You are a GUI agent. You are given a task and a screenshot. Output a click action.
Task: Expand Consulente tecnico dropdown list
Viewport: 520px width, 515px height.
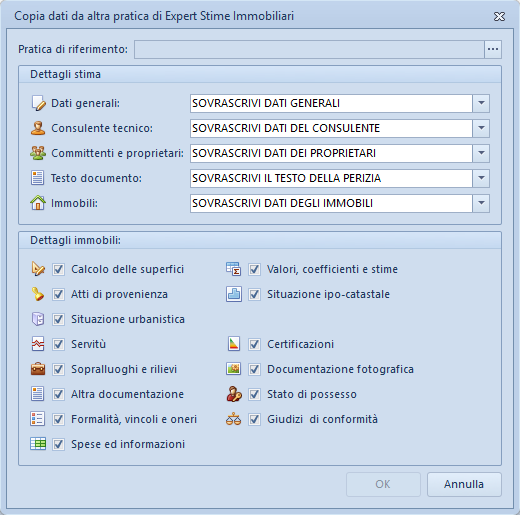click(481, 128)
